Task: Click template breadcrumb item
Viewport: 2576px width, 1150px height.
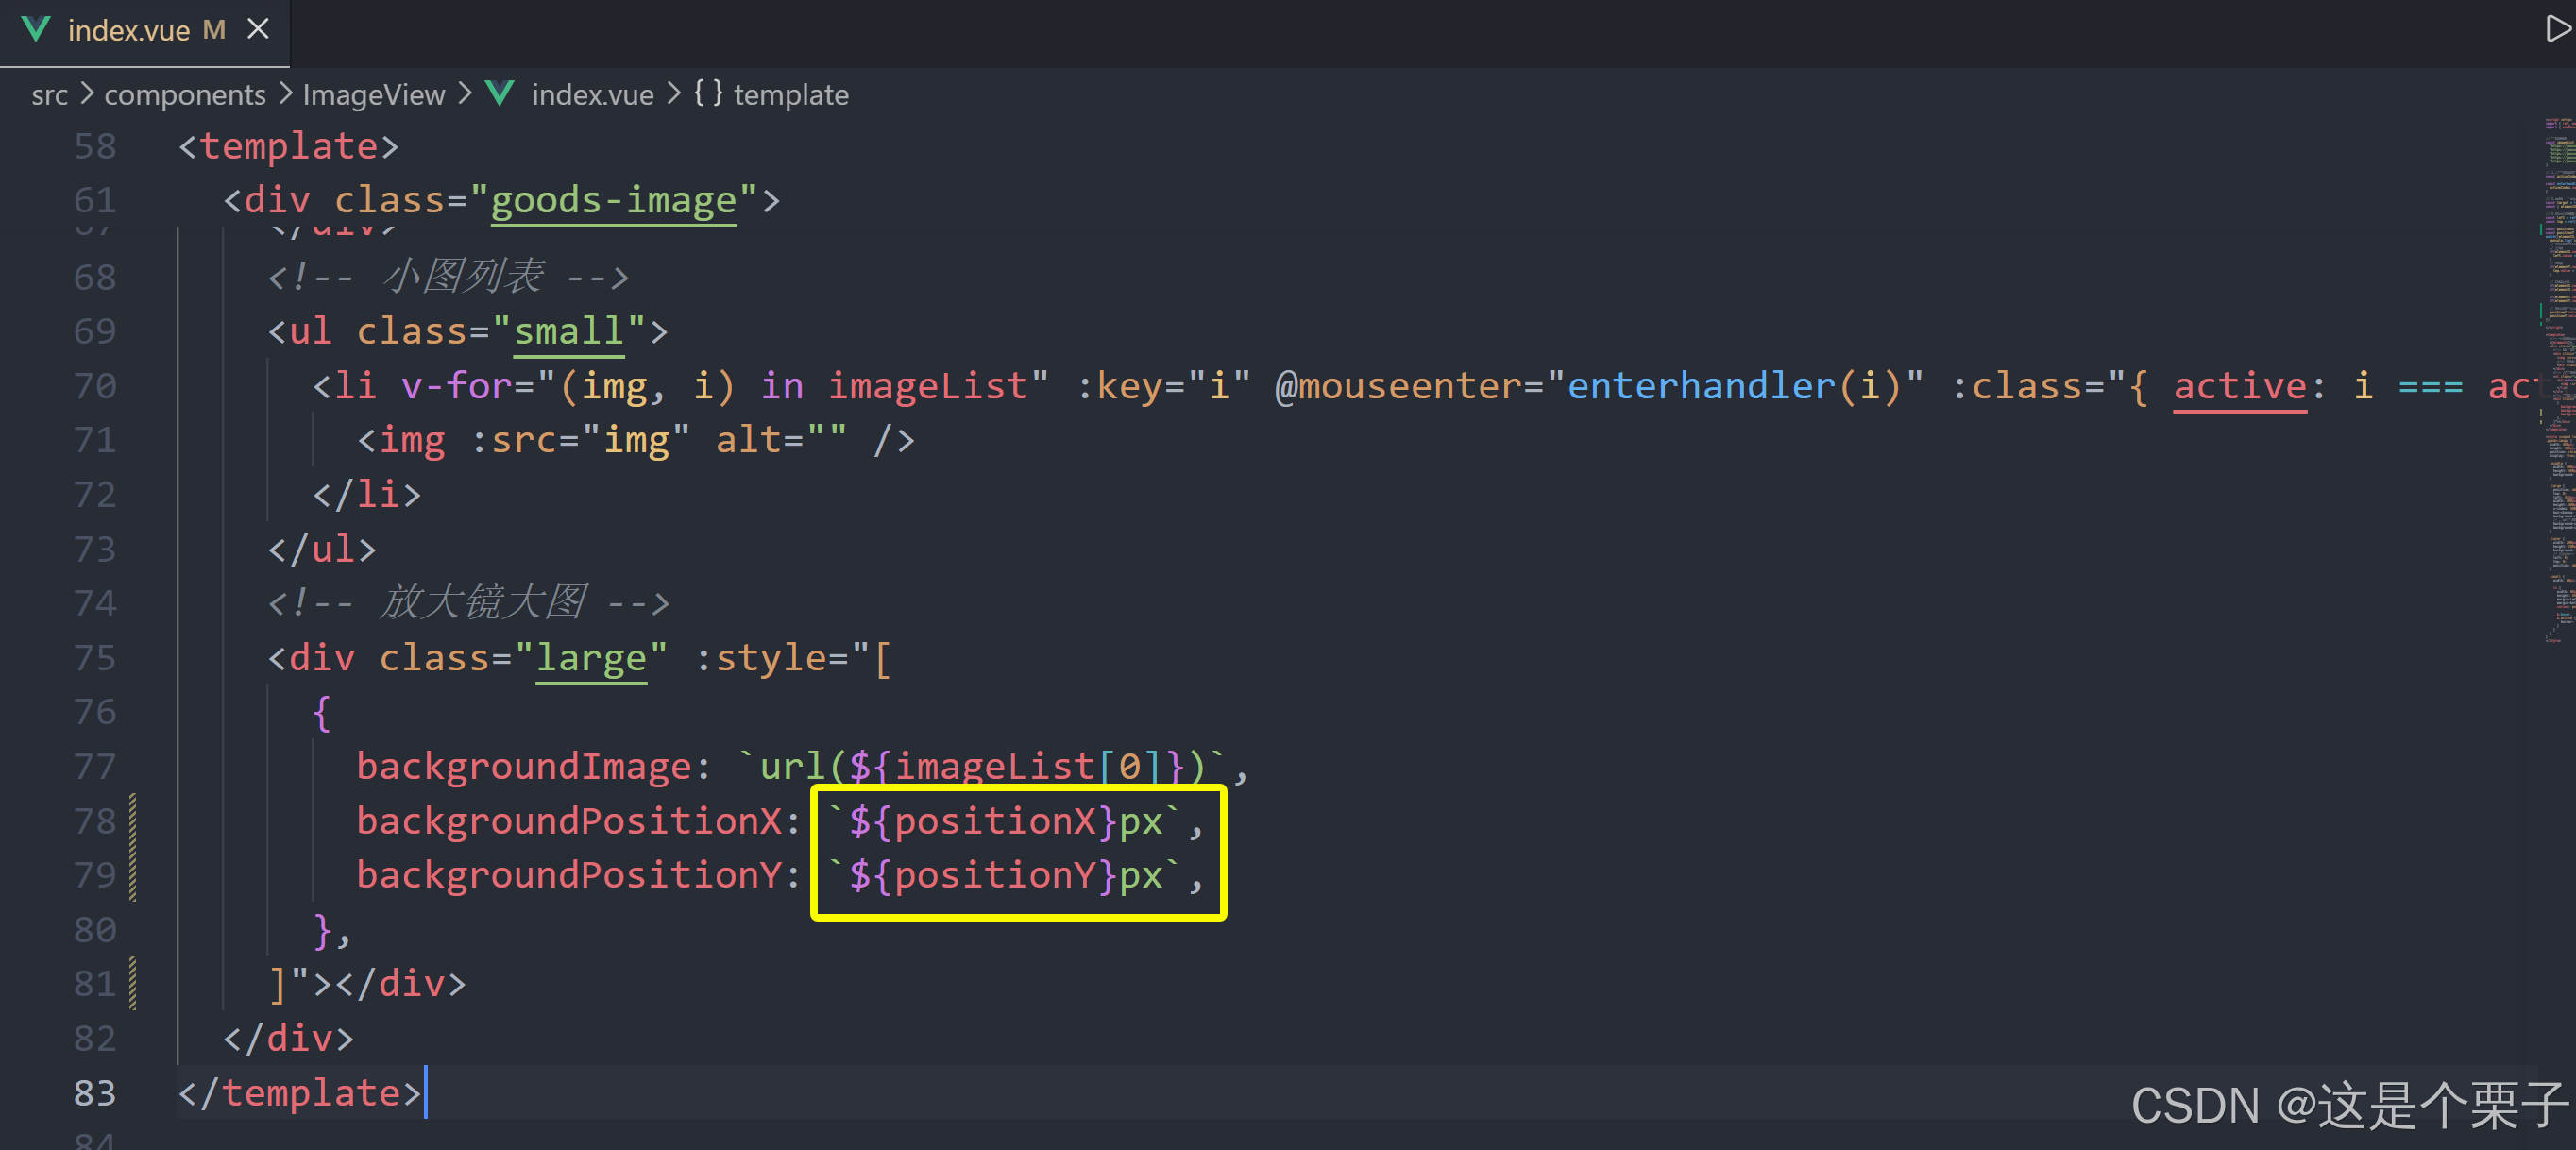Action: pyautogui.click(x=790, y=95)
